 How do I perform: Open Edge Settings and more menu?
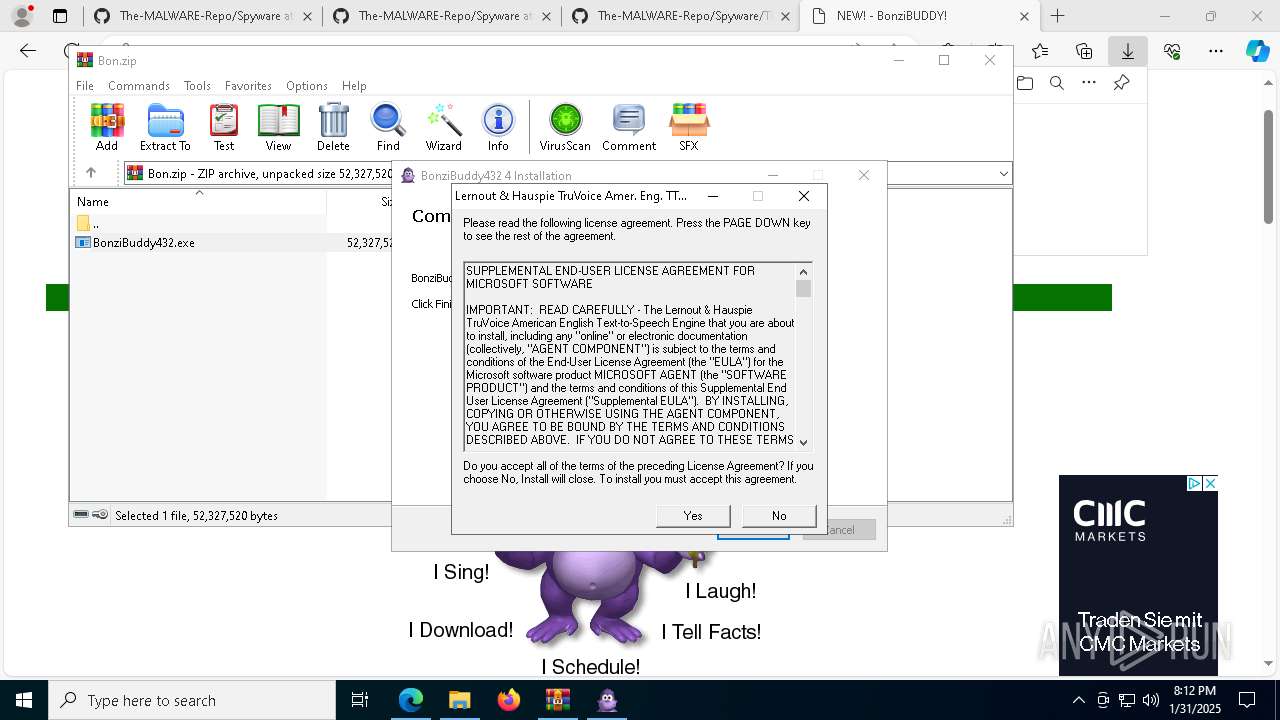(x=1216, y=51)
